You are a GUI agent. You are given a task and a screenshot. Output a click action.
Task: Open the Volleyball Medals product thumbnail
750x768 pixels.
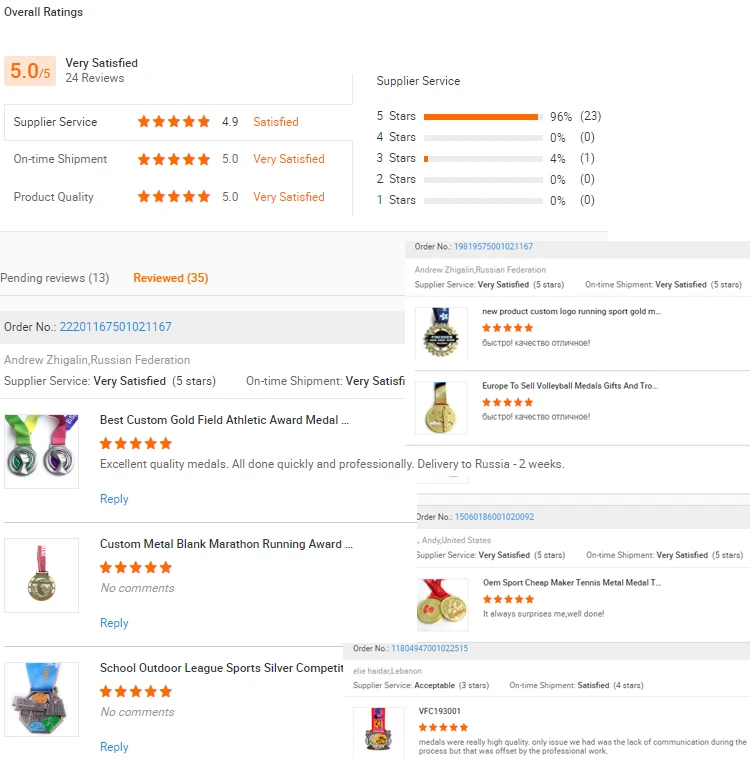[x=441, y=408]
